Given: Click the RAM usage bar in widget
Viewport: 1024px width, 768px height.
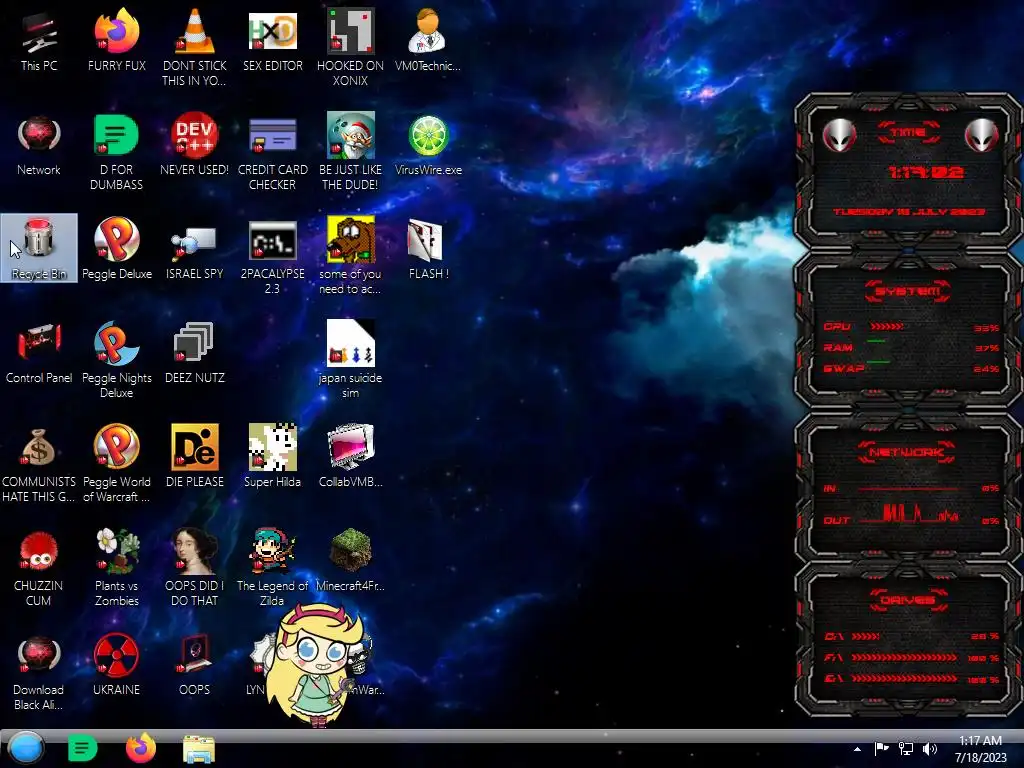Looking at the screenshot, I should tap(876, 341).
